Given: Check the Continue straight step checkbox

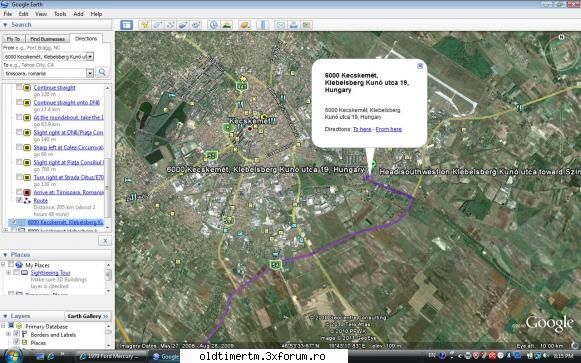Looking at the screenshot, I should [19, 87].
